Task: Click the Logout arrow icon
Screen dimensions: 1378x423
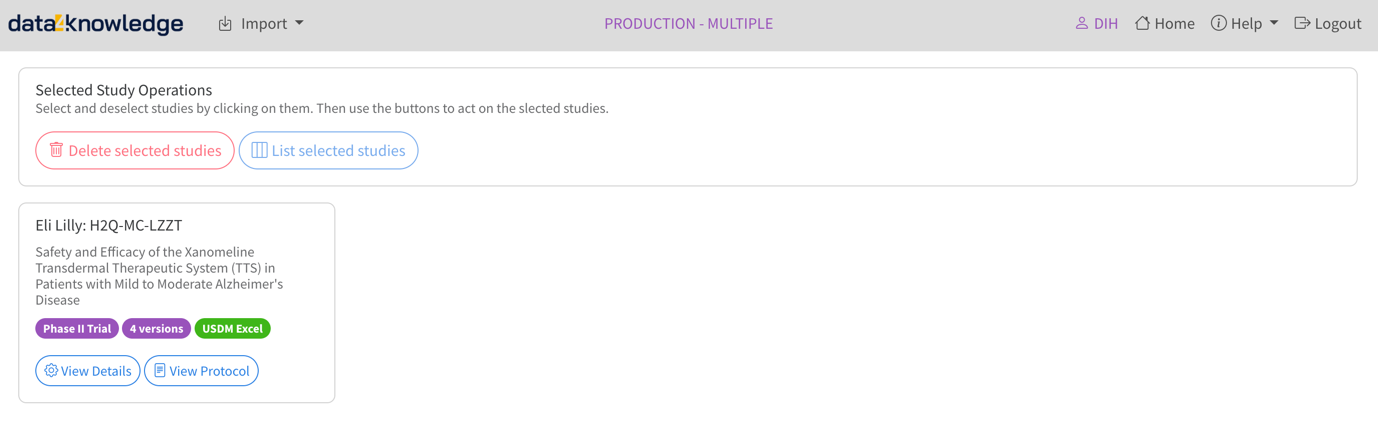Action: pos(1301,23)
